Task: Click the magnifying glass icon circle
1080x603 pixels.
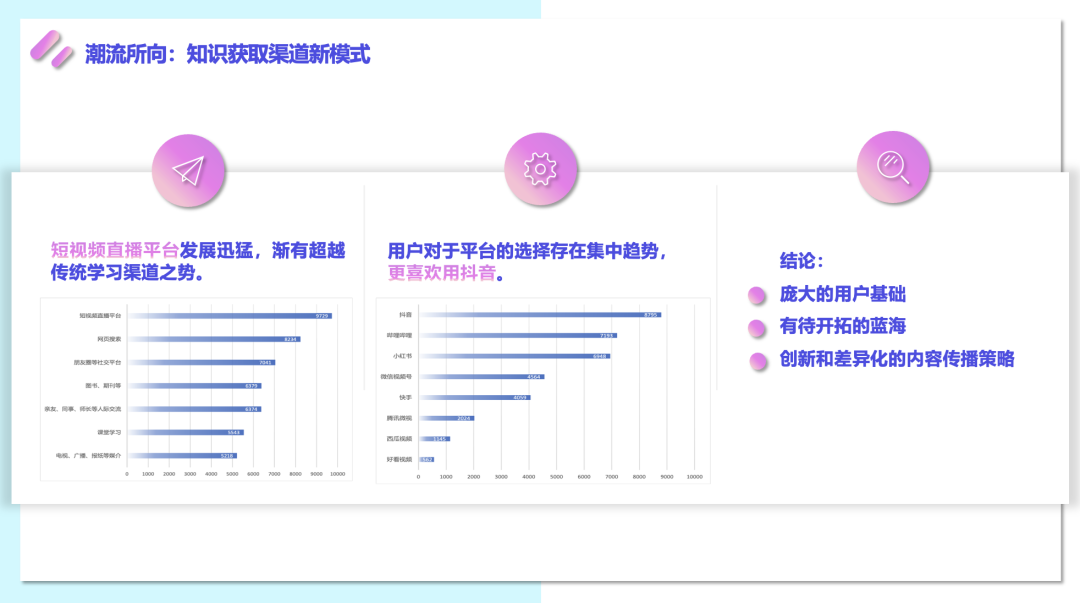Action: 893,168
